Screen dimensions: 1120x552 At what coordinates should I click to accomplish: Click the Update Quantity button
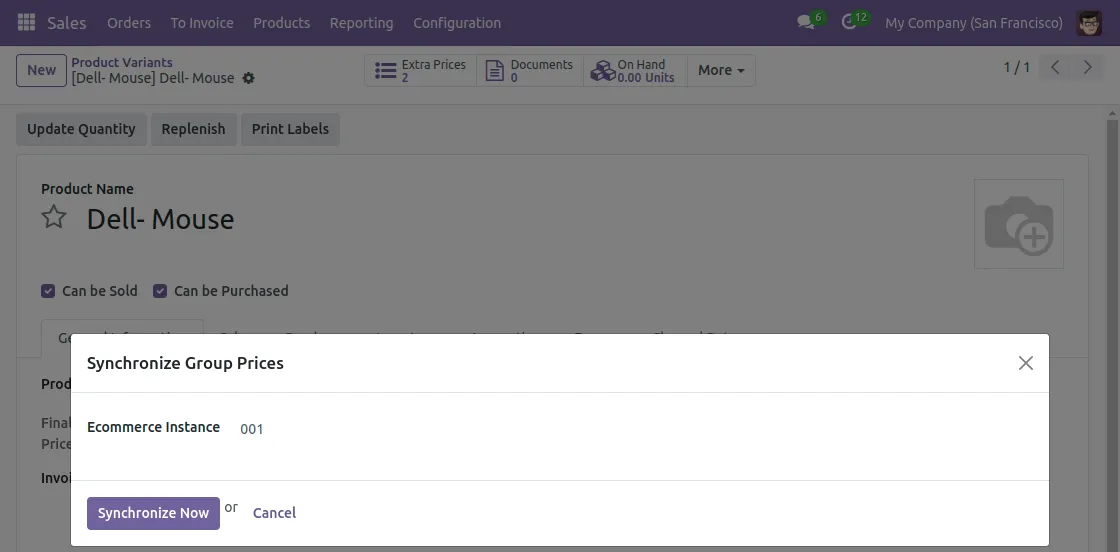tap(81, 129)
